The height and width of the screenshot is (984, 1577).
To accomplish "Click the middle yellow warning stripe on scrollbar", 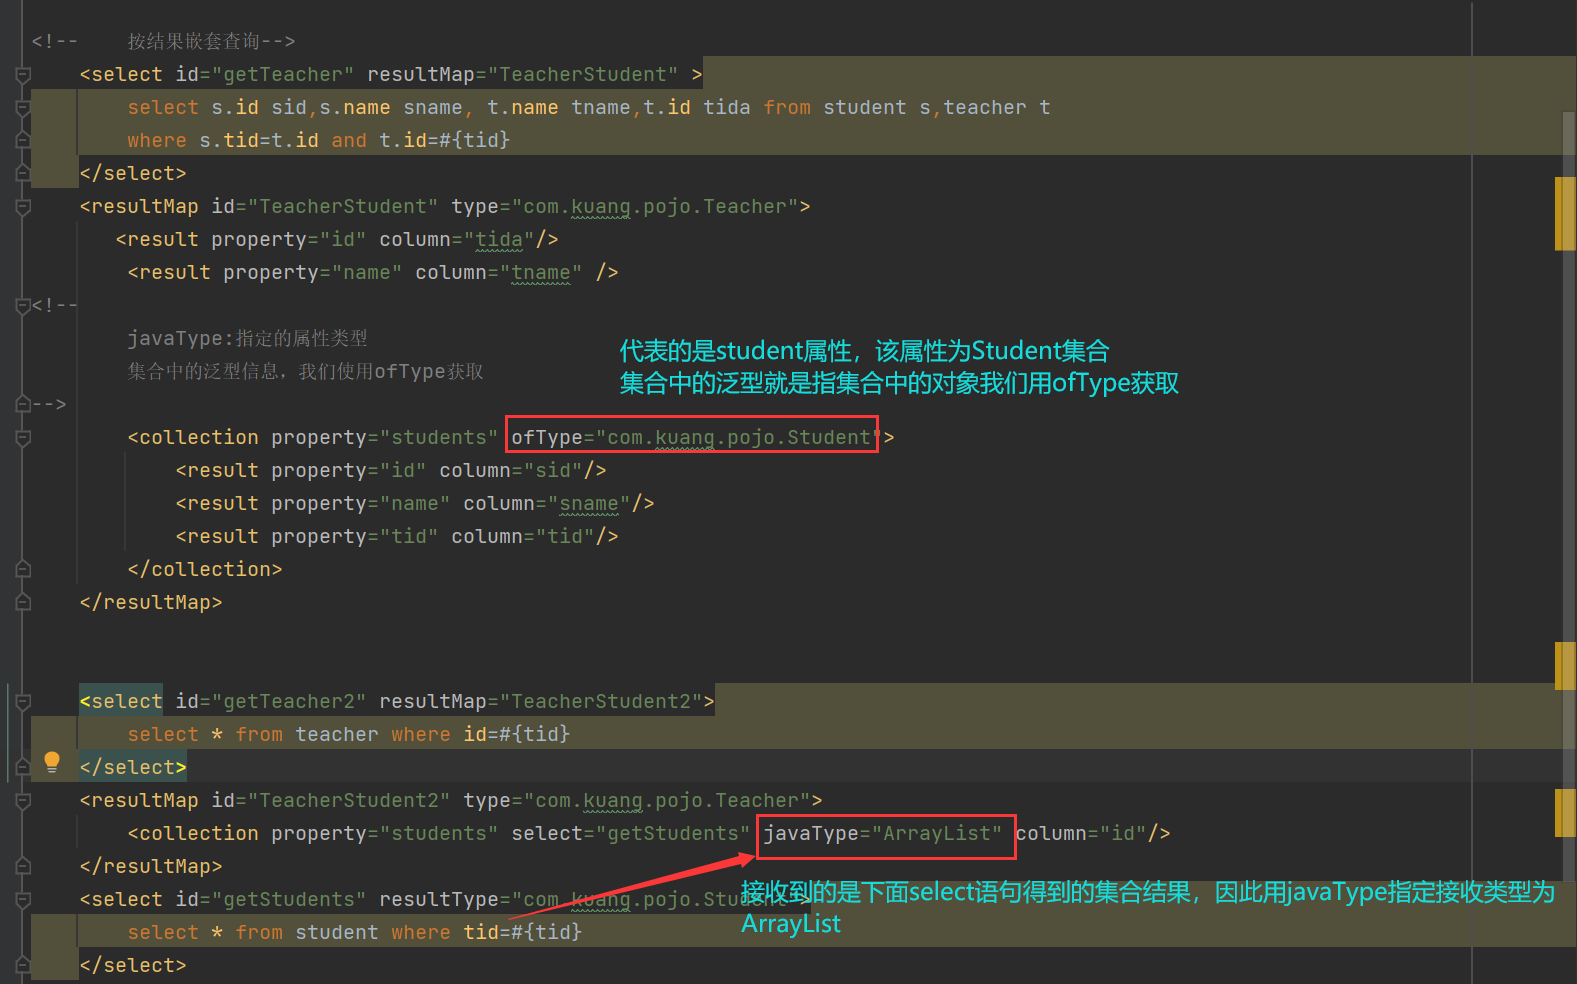I will click(1565, 666).
